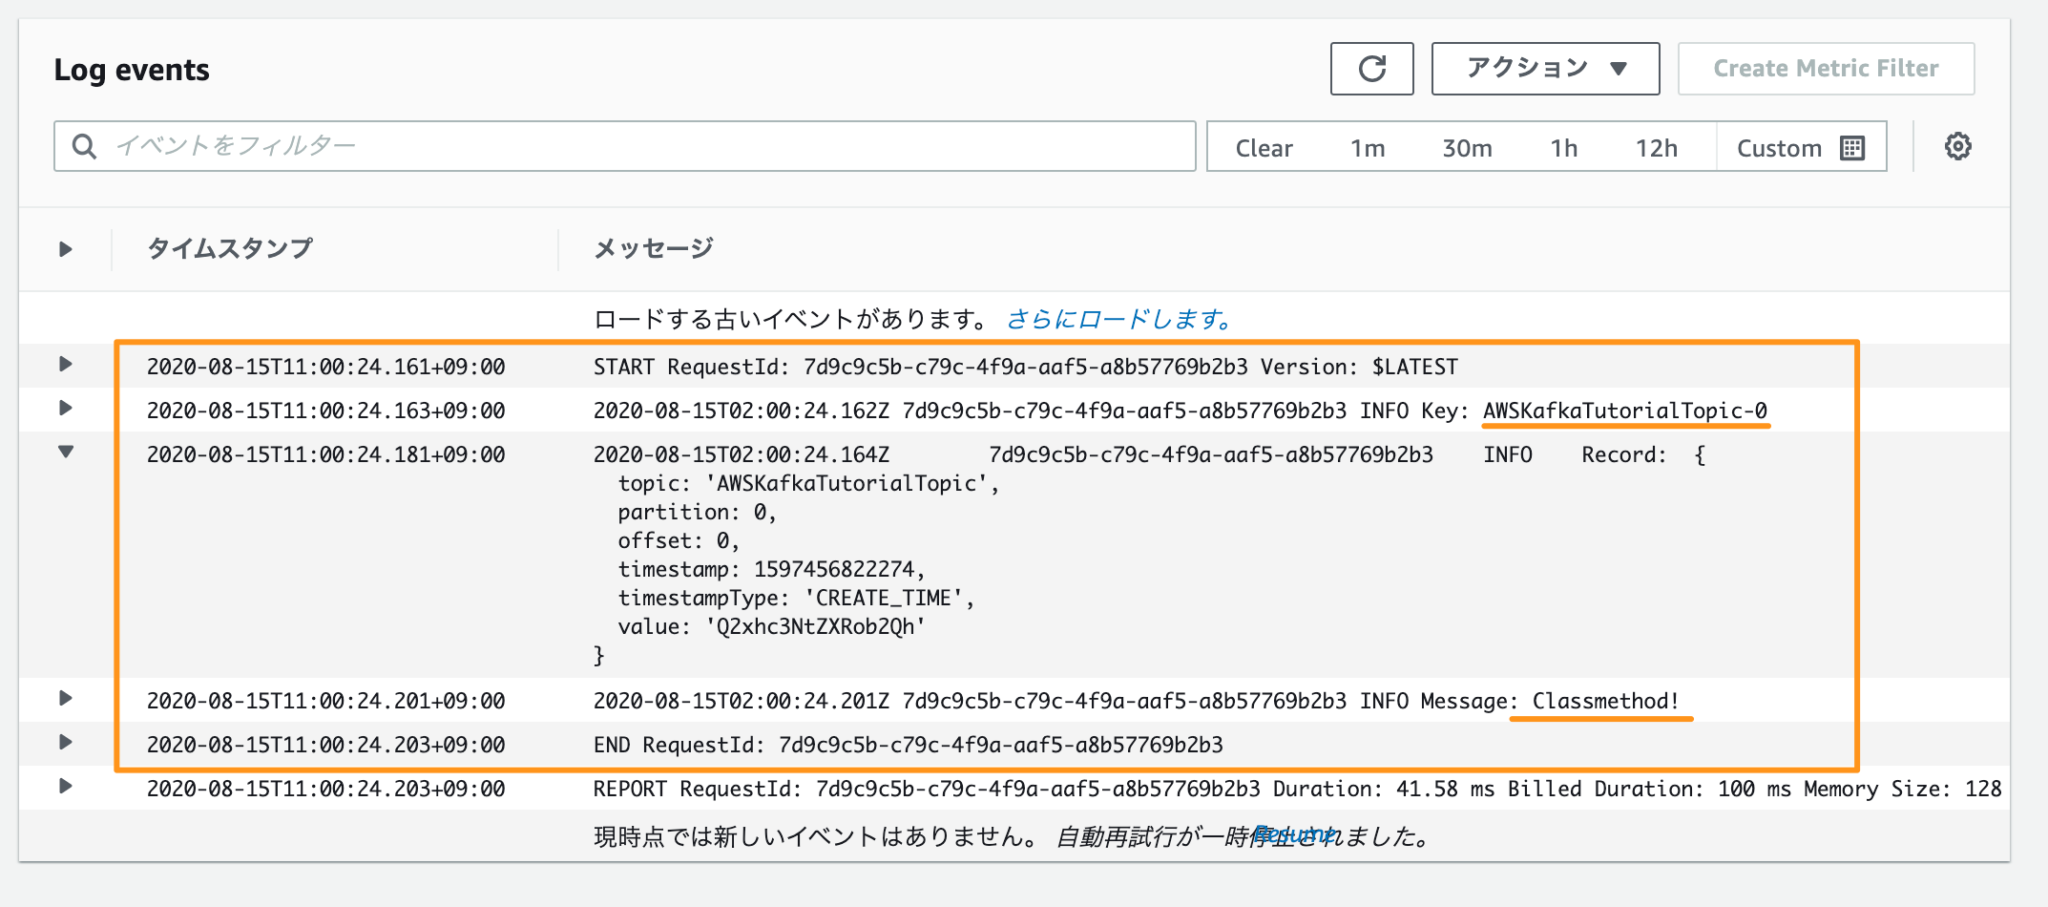The height and width of the screenshot is (907, 2048).
Task: Open the calendar icon next to Custom
Action: click(x=1851, y=146)
